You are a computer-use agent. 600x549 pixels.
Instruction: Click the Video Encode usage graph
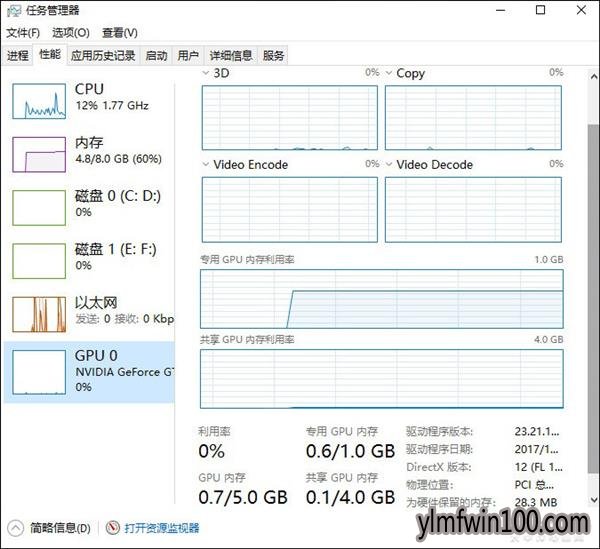290,210
